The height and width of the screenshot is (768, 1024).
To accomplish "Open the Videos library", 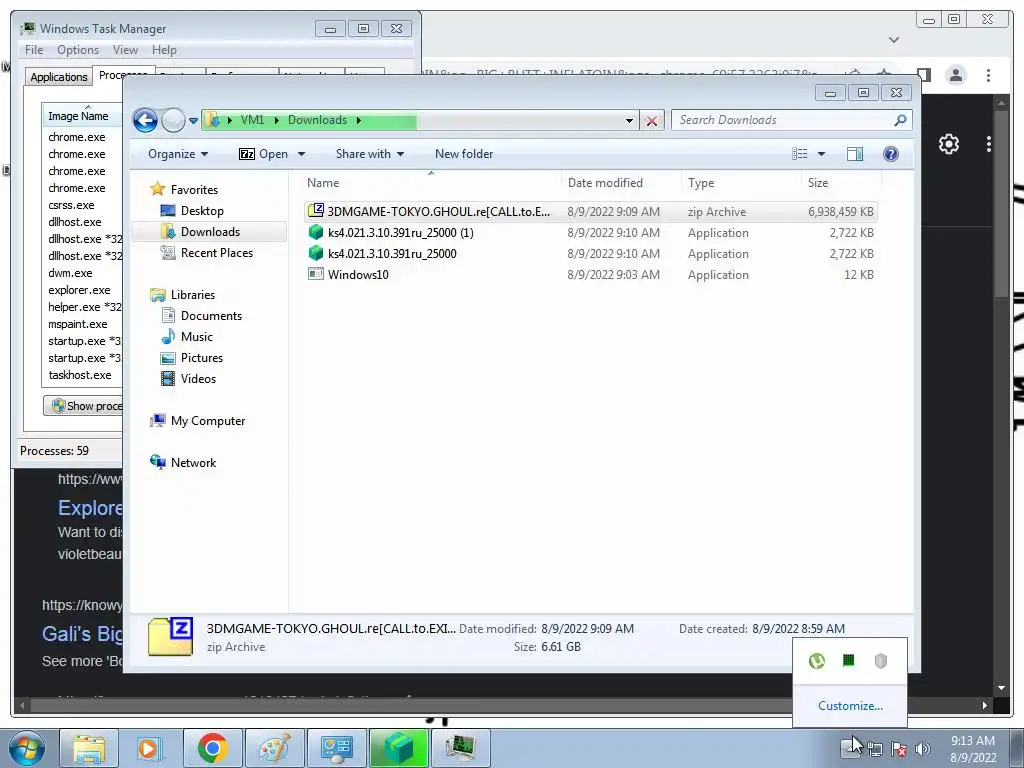I will pyautogui.click(x=198, y=378).
